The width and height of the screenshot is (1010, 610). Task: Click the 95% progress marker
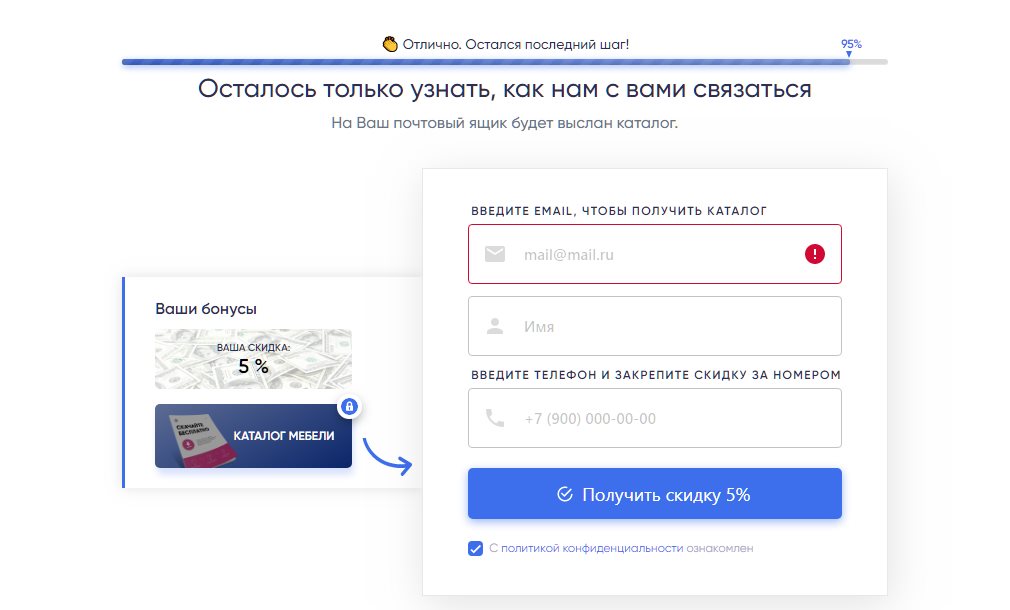851,44
